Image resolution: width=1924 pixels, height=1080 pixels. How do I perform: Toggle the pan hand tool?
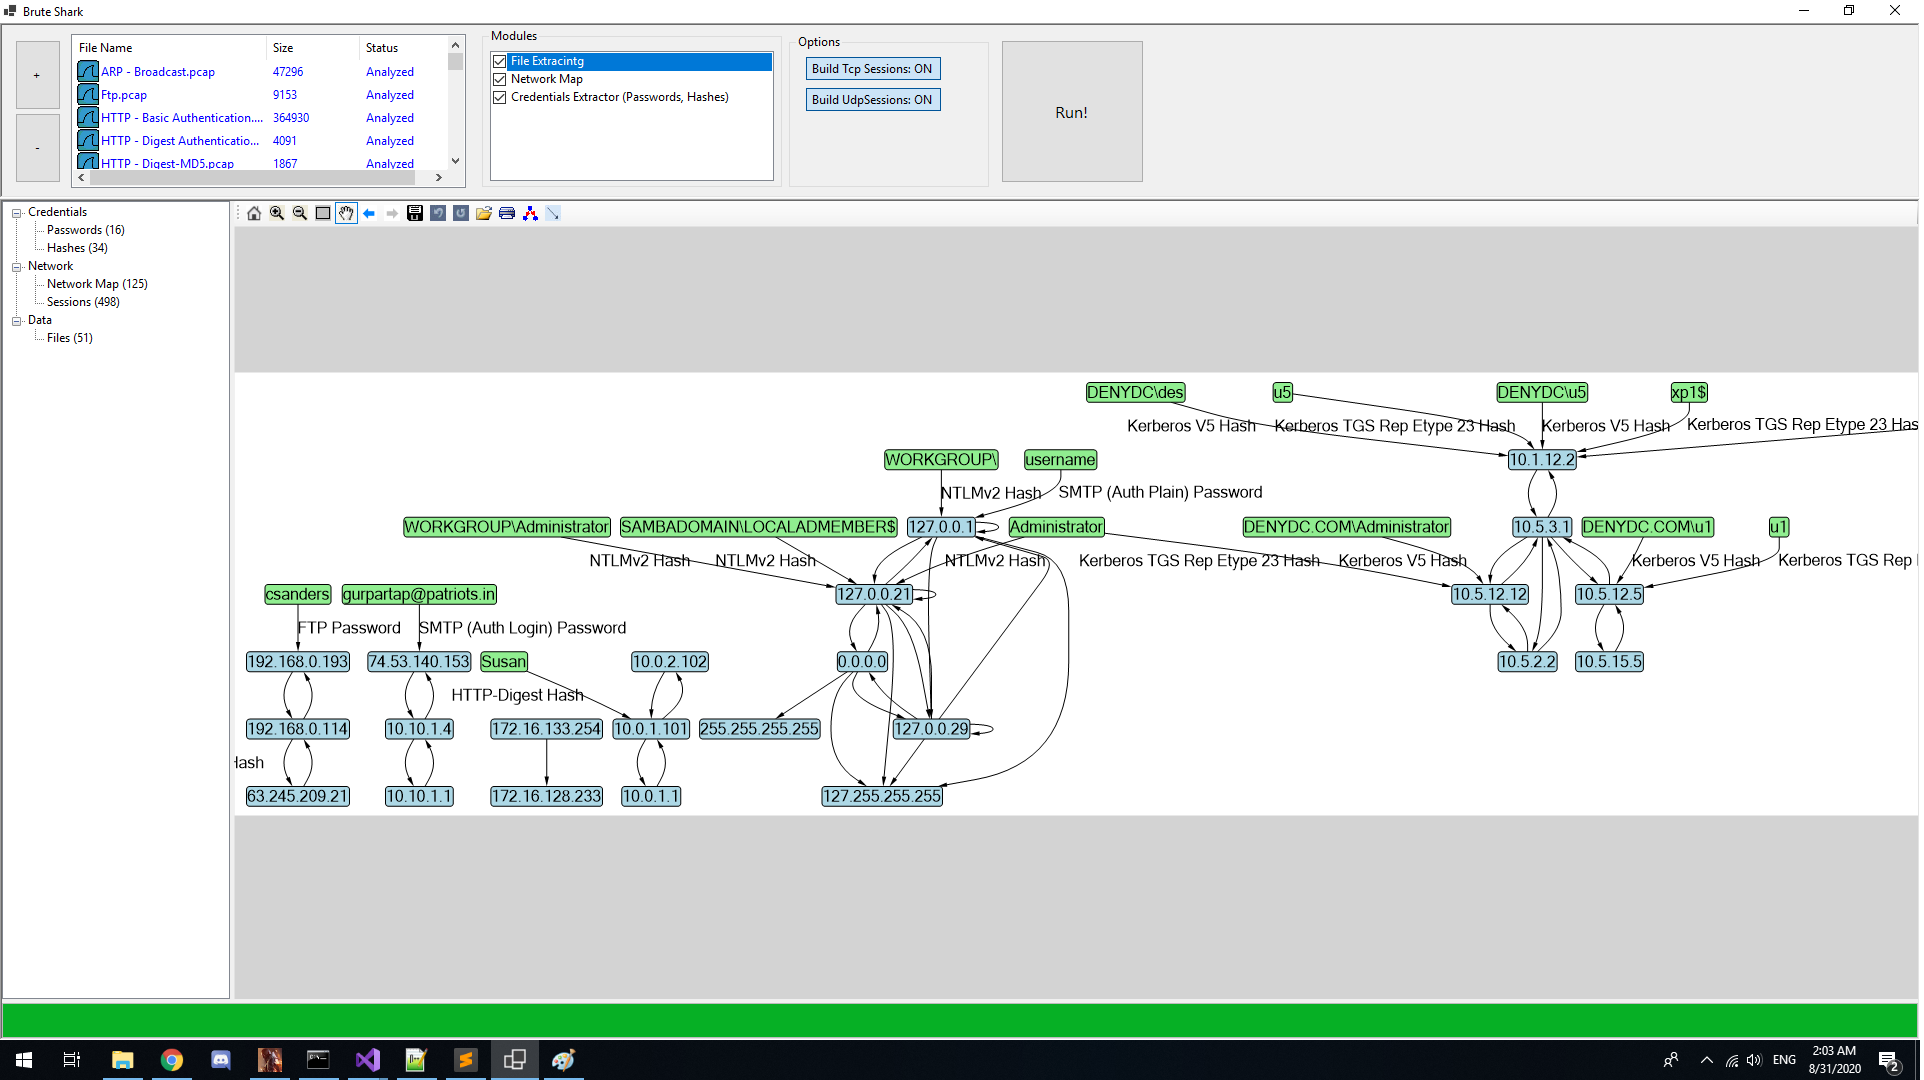tap(346, 213)
